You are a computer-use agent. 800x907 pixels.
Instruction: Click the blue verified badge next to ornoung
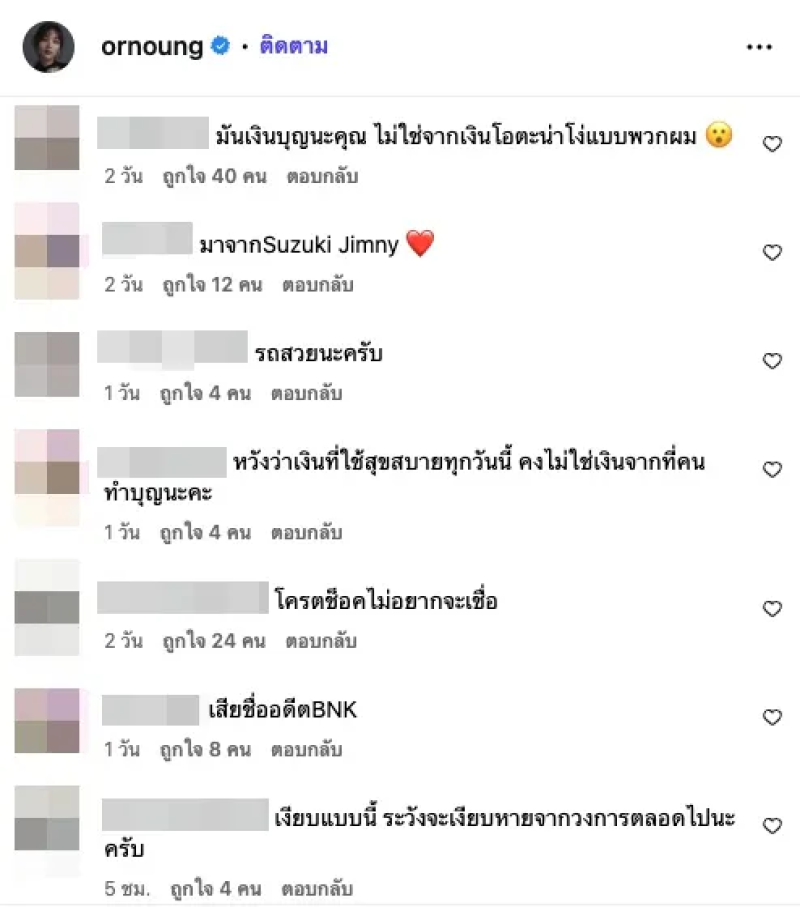(220, 45)
